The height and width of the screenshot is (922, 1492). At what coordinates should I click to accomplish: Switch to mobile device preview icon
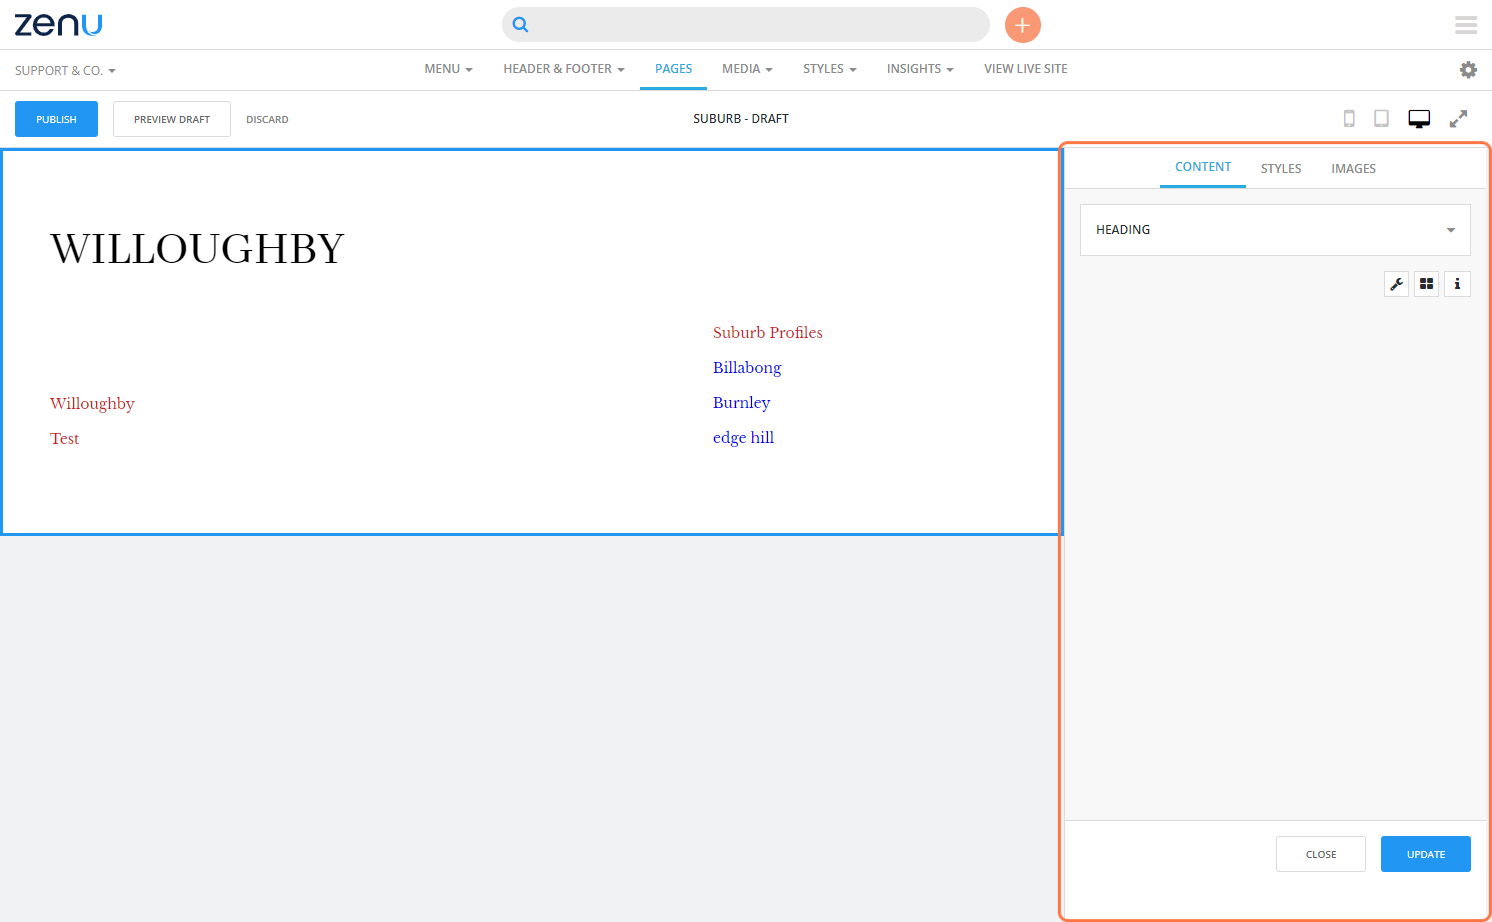point(1349,119)
